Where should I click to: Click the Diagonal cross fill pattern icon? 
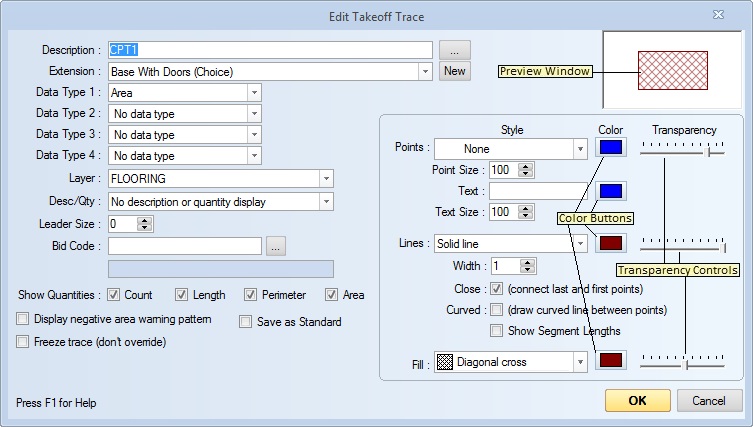click(x=445, y=362)
